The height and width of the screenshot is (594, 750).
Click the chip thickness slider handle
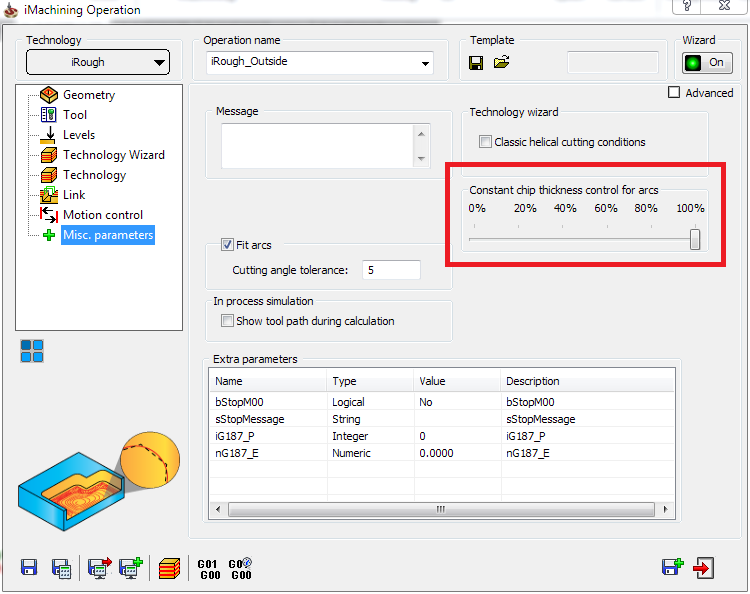coord(695,239)
